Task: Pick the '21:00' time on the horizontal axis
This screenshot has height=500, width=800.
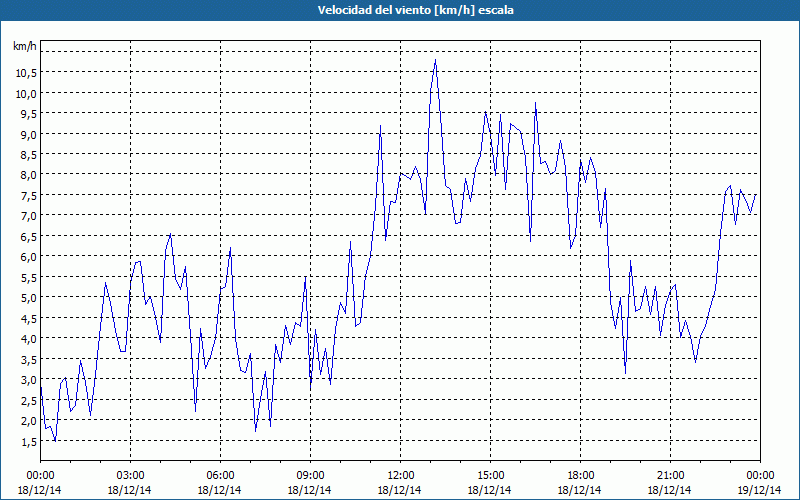Action: [670, 476]
